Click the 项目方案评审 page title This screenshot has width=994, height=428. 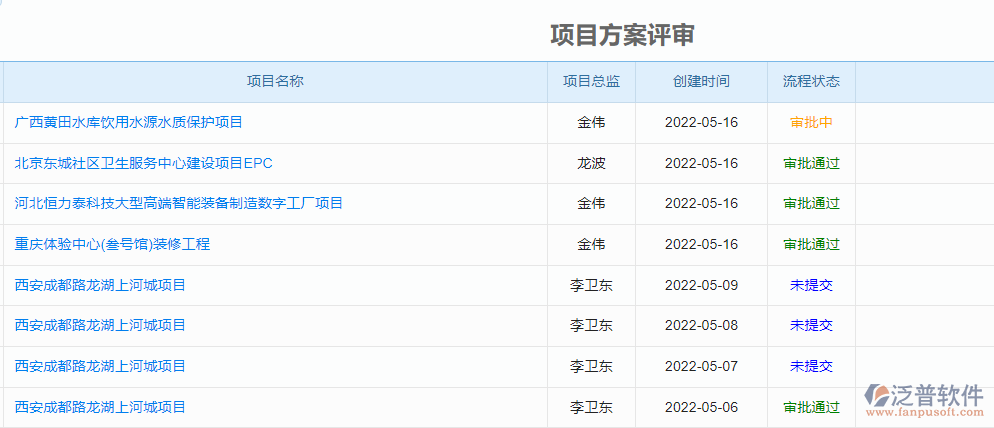[x=623, y=36]
